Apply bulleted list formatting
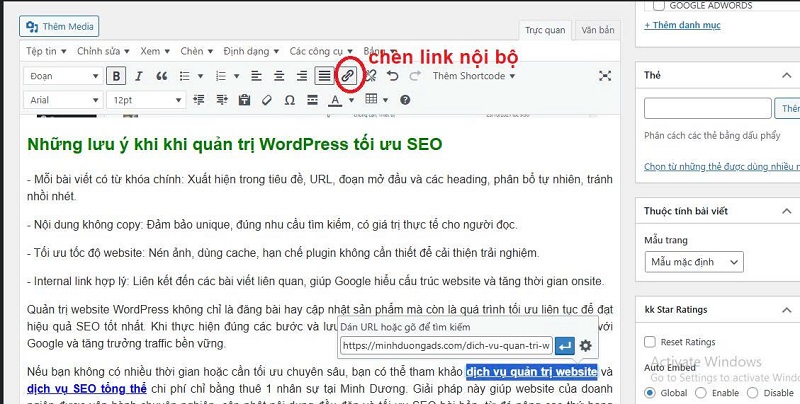This screenshot has height=404, width=800. tap(185, 76)
